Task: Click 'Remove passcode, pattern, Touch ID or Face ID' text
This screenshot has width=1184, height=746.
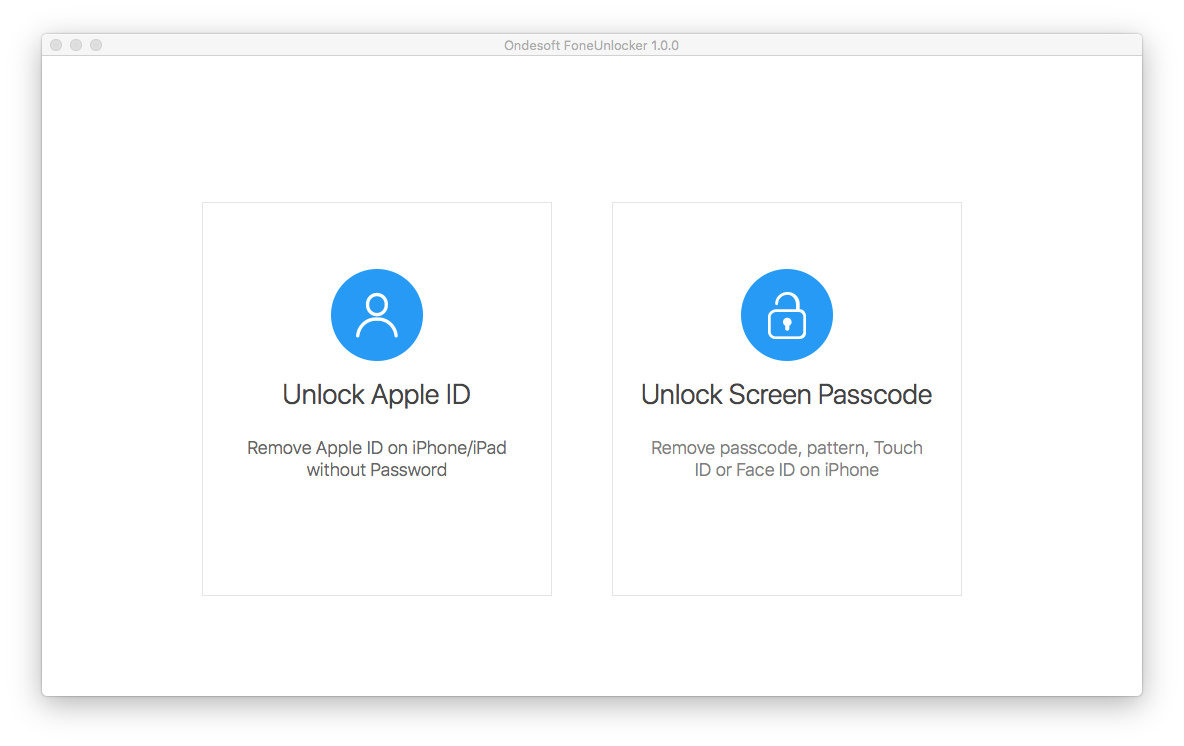Action: pos(786,459)
